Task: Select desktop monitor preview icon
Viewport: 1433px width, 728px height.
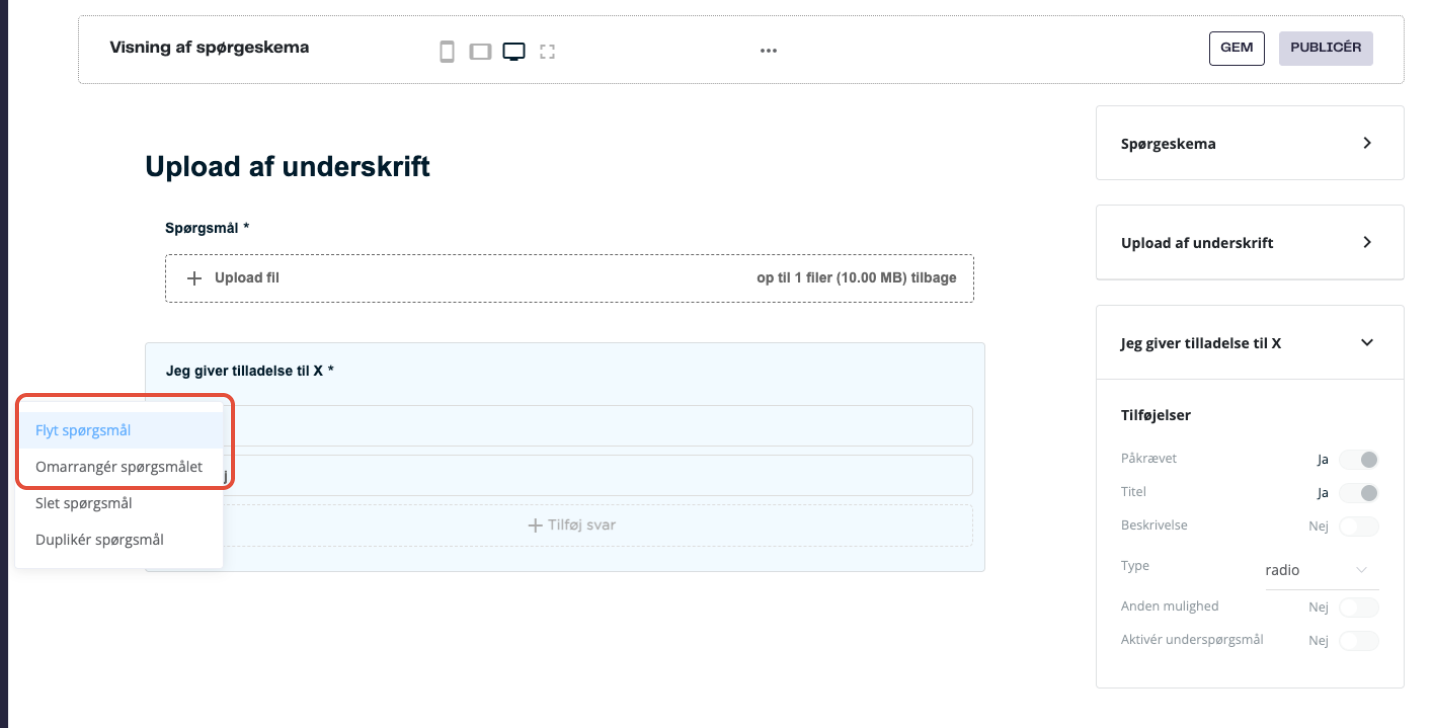Action: (x=513, y=51)
